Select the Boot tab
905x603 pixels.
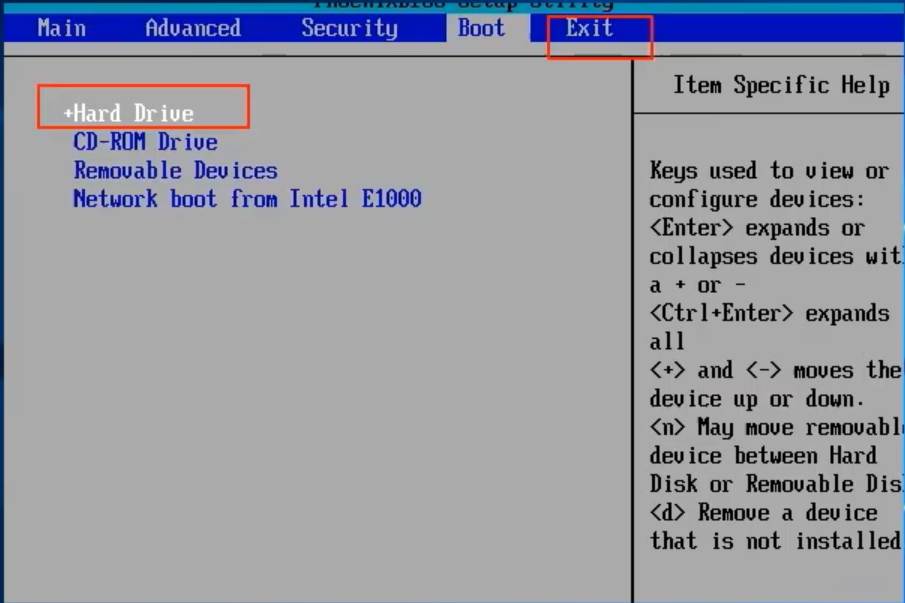(481, 28)
